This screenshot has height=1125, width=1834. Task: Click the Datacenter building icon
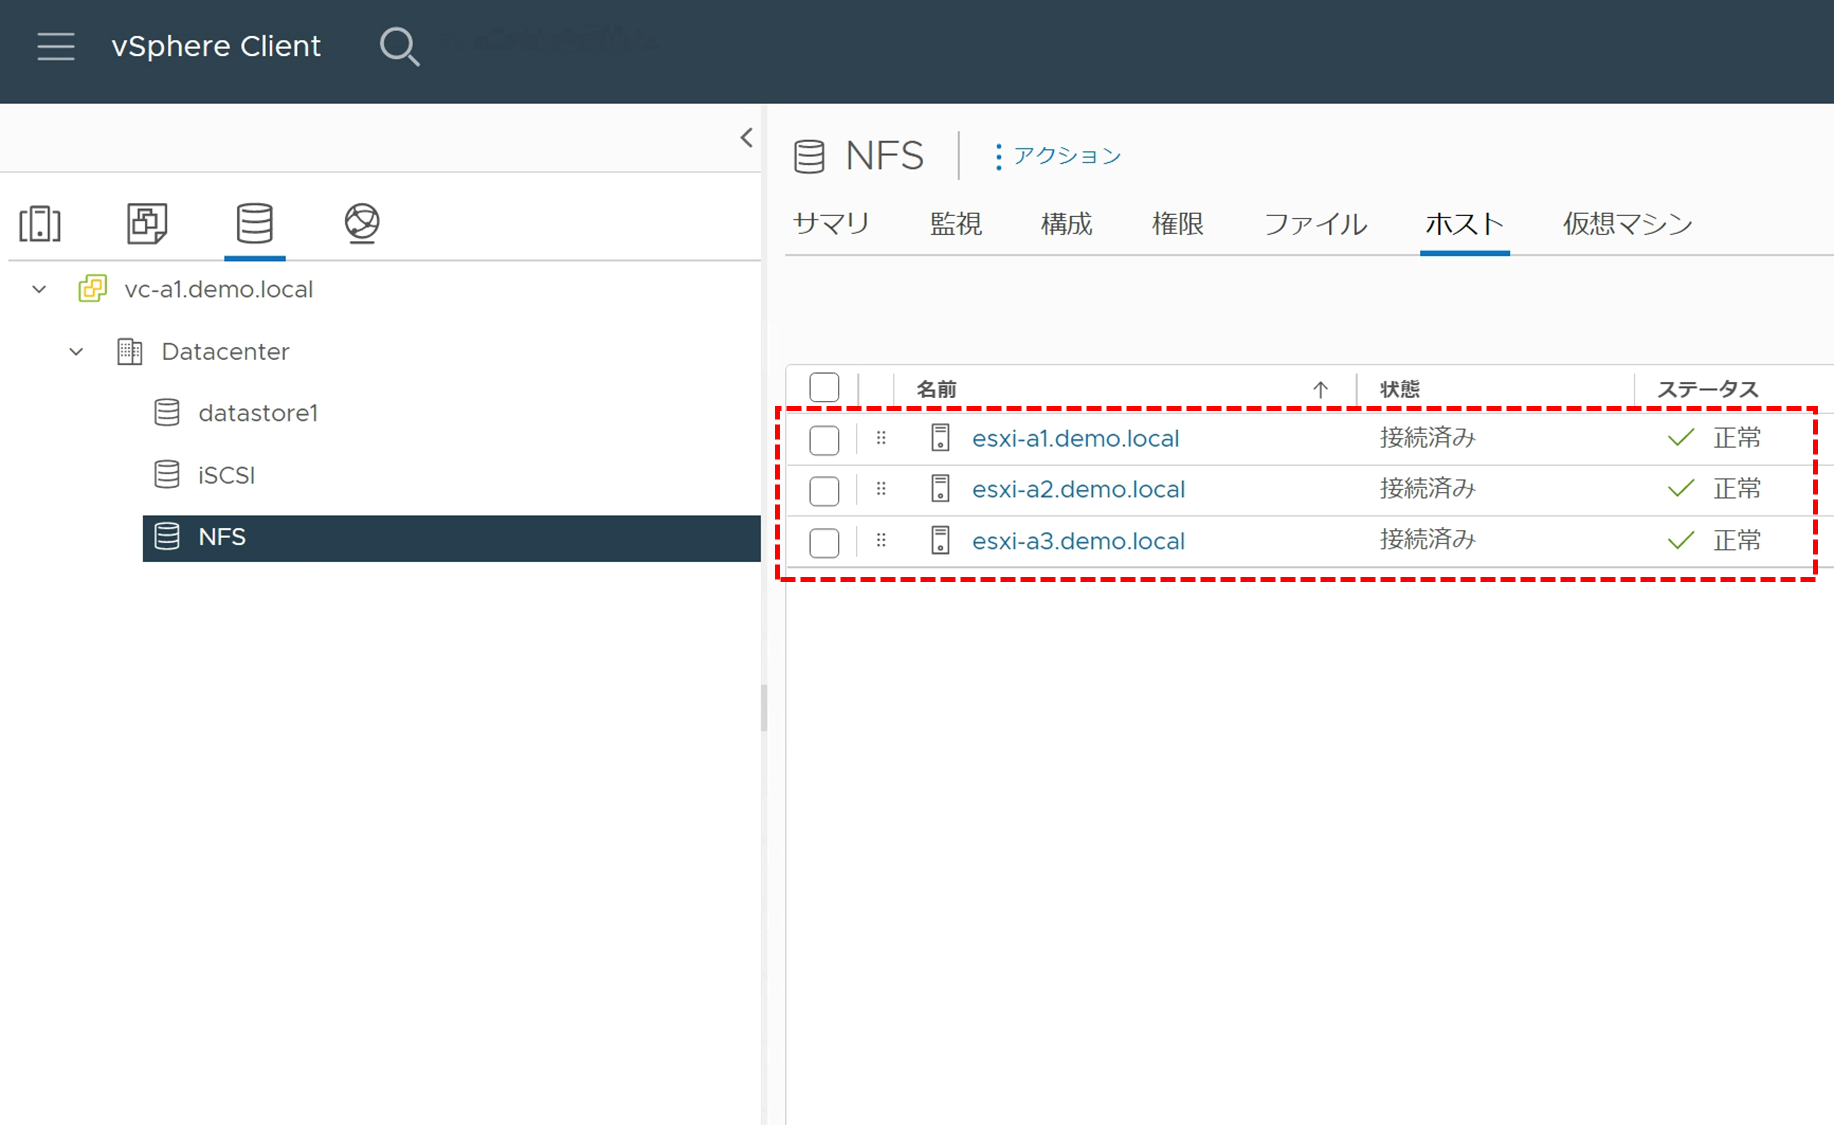pos(130,352)
